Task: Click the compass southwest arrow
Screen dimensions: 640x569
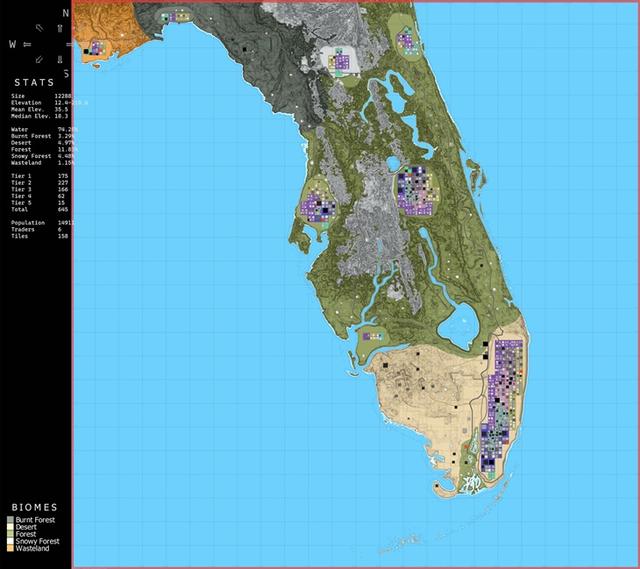Action: pos(39,60)
